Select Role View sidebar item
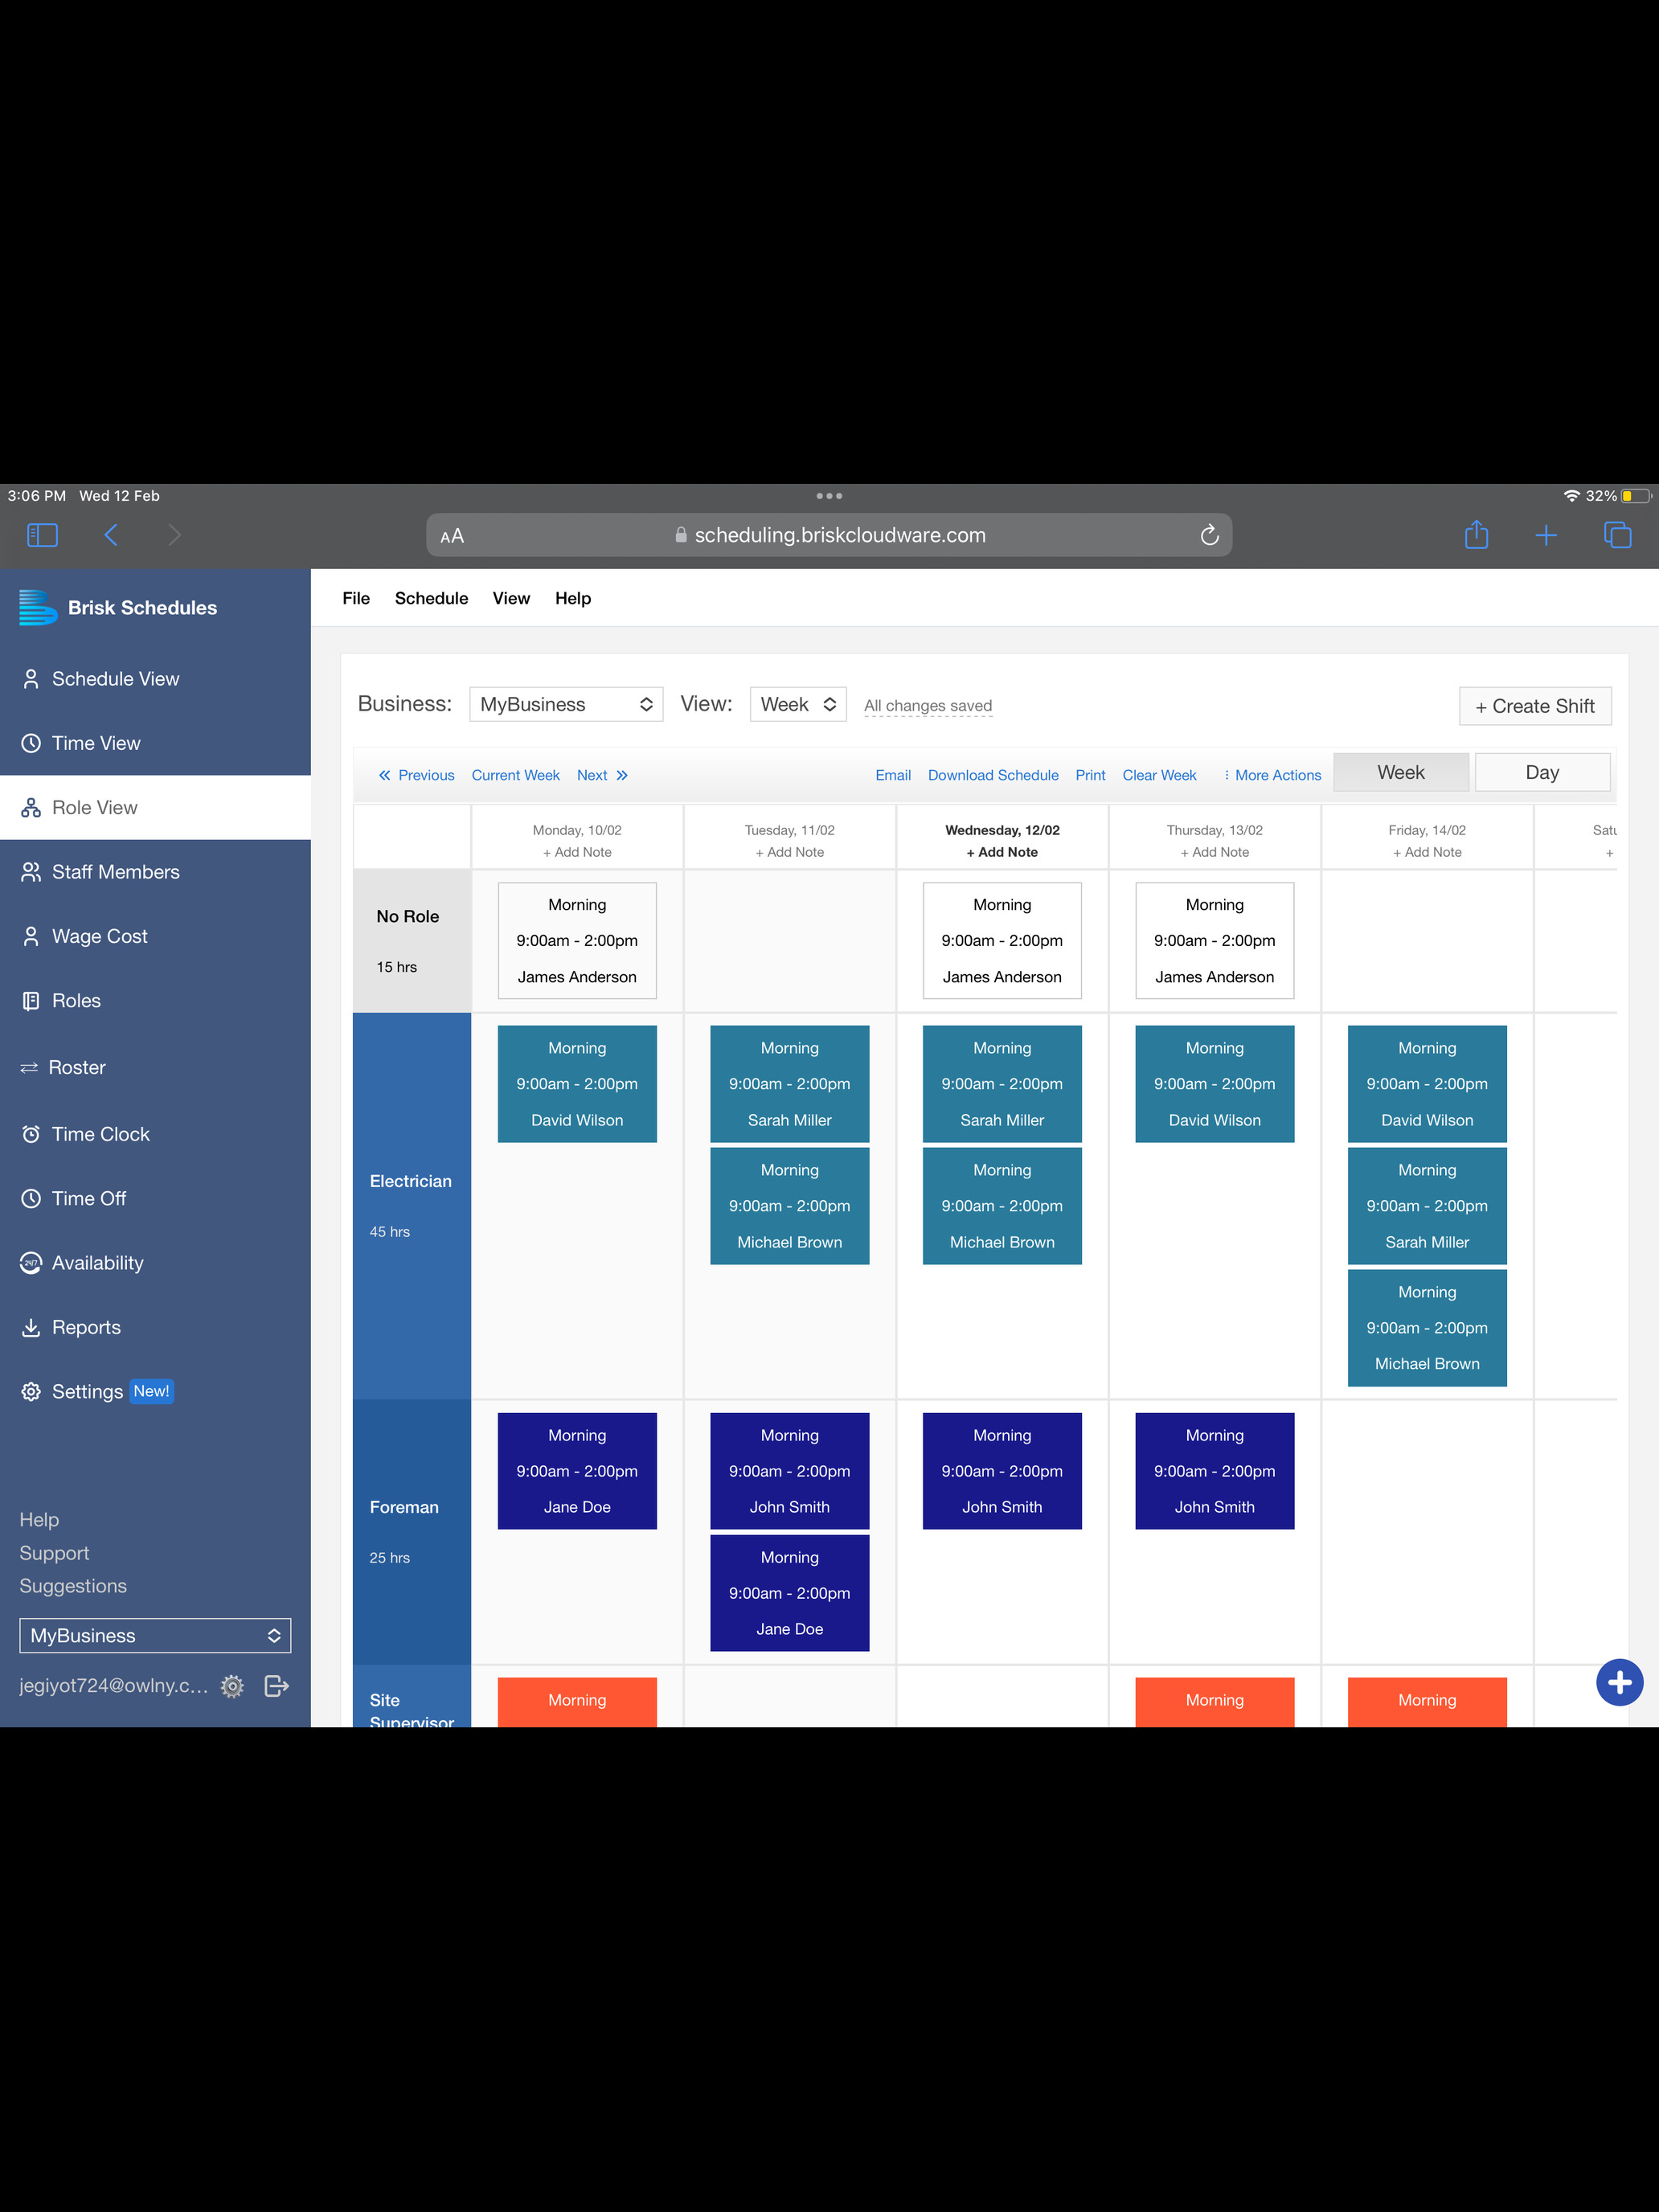 [155, 807]
